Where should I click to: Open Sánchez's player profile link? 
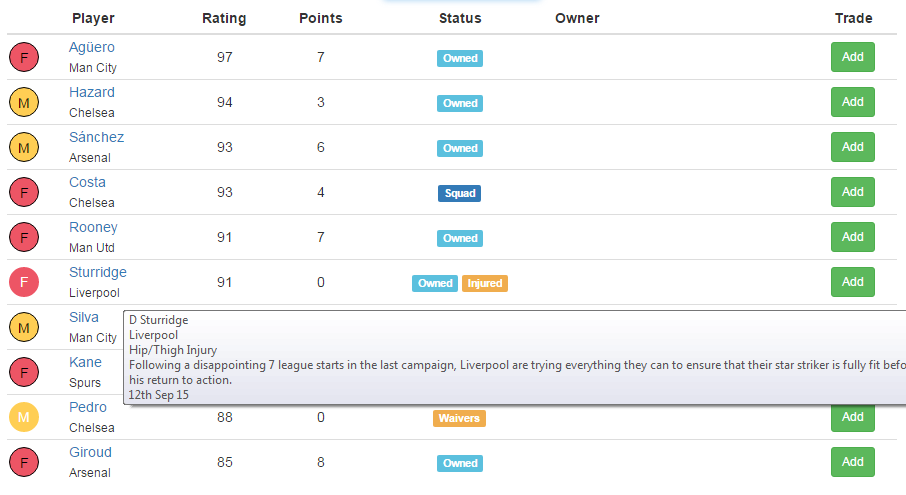96,137
